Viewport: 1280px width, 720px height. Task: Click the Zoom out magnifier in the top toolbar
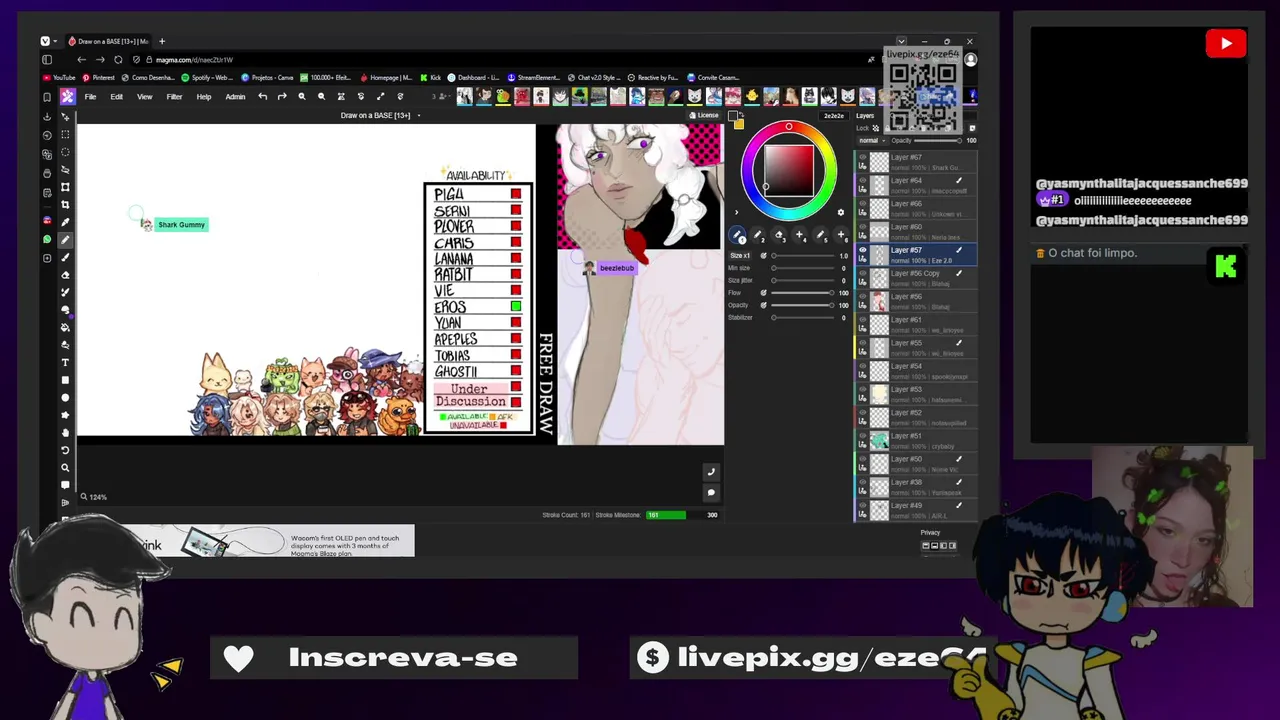[x=321, y=97]
